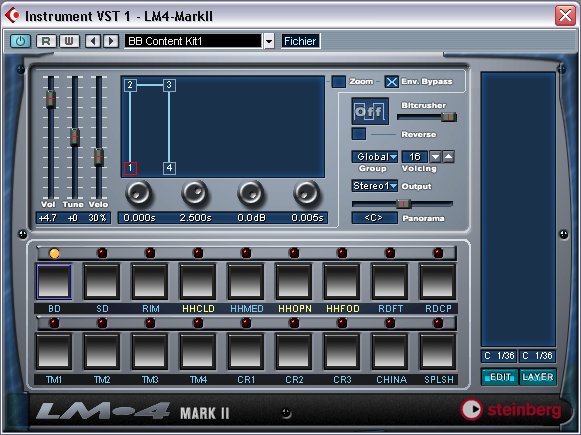Trigger the RDFT drum pad
This screenshot has height=435, width=581.
tap(389, 281)
